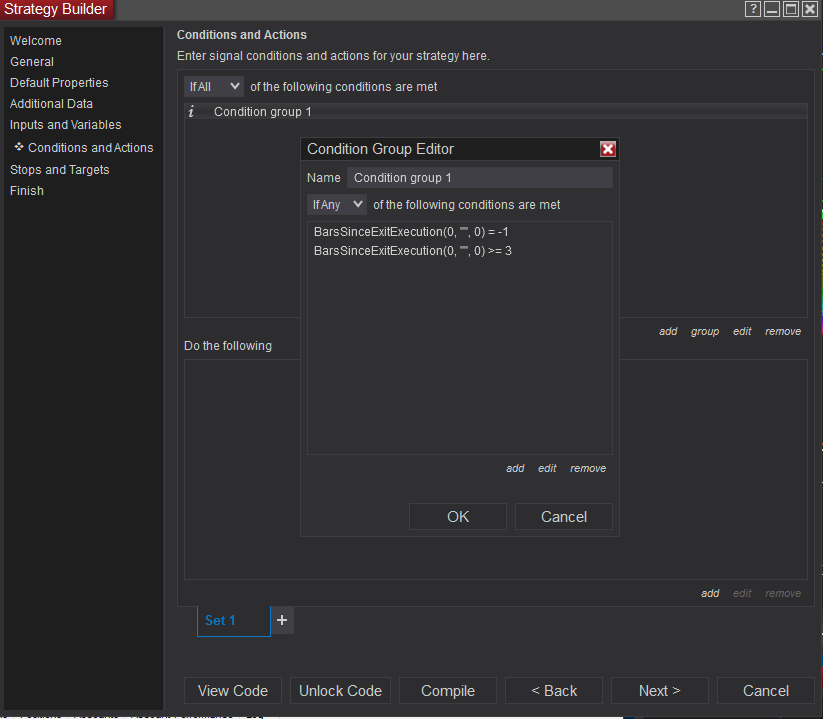Select the Set 1 tab
Viewport: 823px width, 719px height.
(x=234, y=621)
